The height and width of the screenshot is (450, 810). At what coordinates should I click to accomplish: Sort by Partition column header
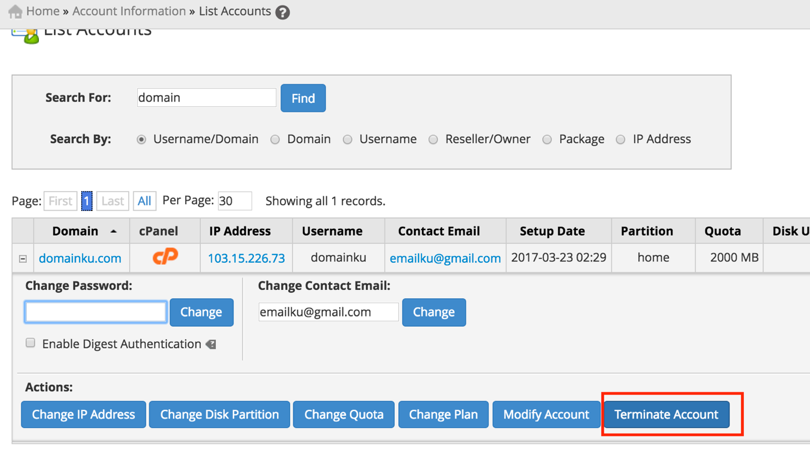647,231
